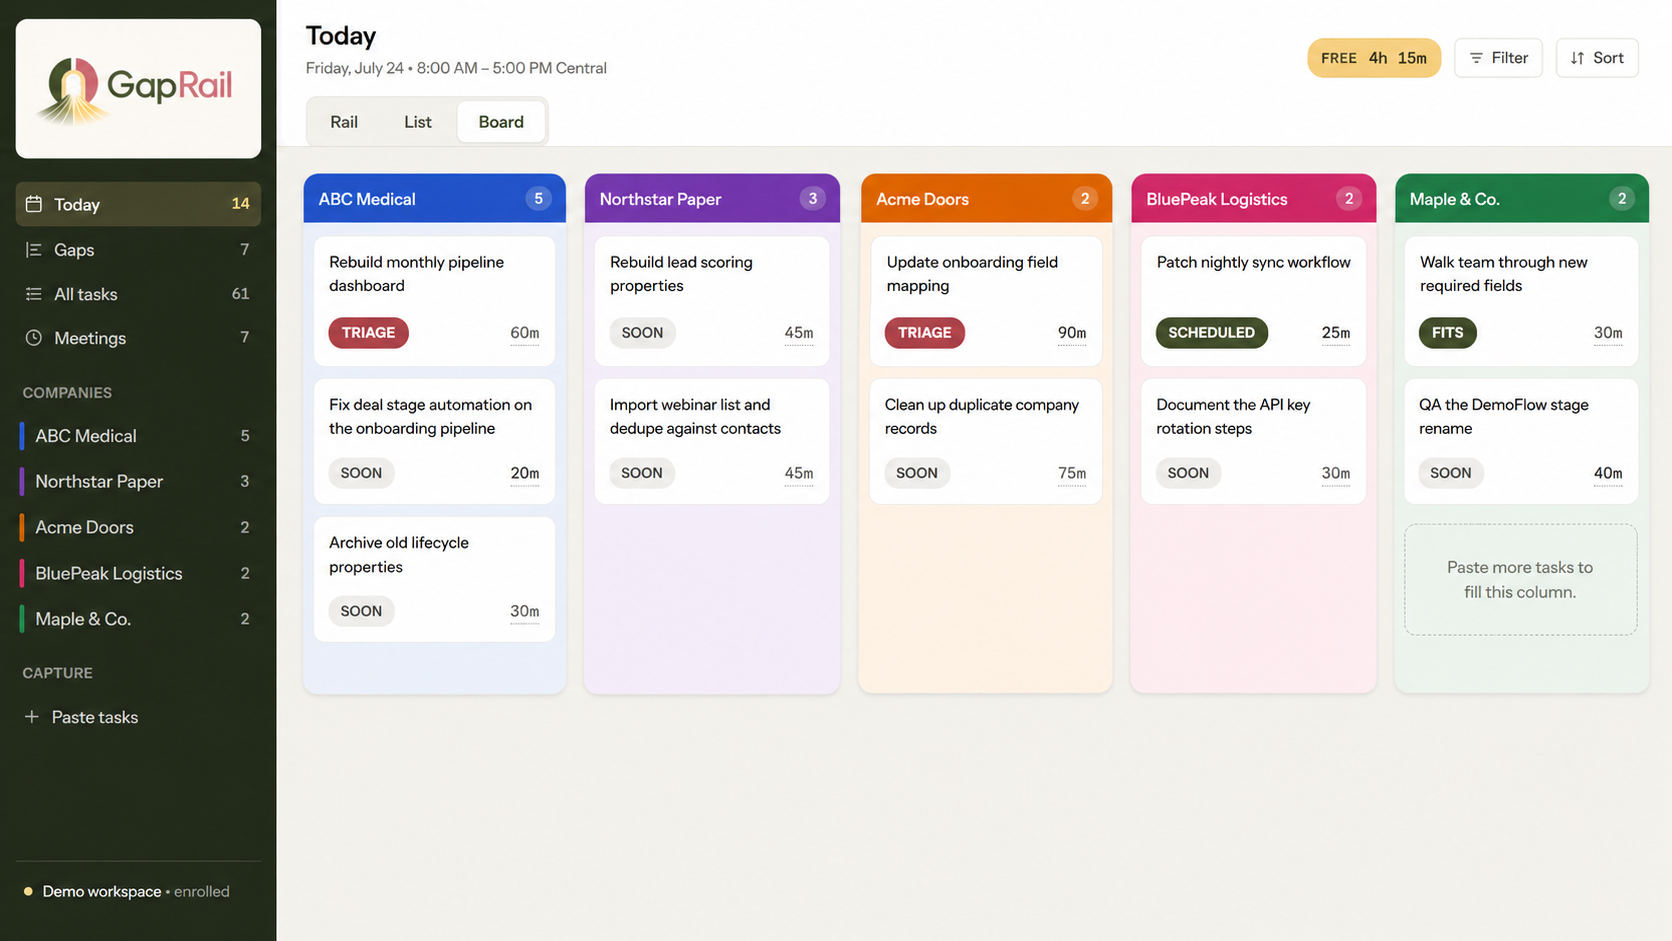Image resolution: width=1672 pixels, height=941 pixels.
Task: Click SOON tag on QA the DemoFlow card
Action: click(1450, 473)
